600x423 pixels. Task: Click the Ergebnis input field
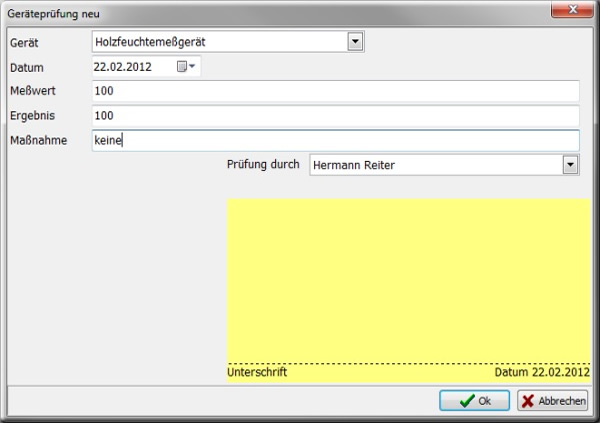tap(336, 116)
